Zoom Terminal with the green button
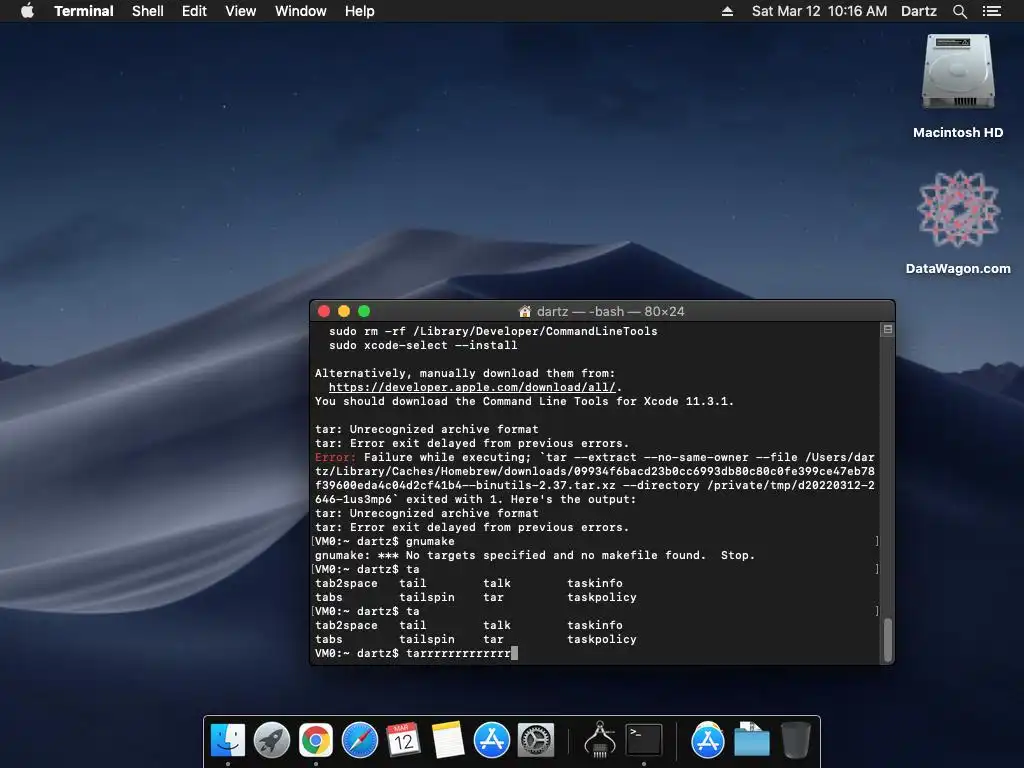Image resolution: width=1024 pixels, height=768 pixels. coord(364,312)
